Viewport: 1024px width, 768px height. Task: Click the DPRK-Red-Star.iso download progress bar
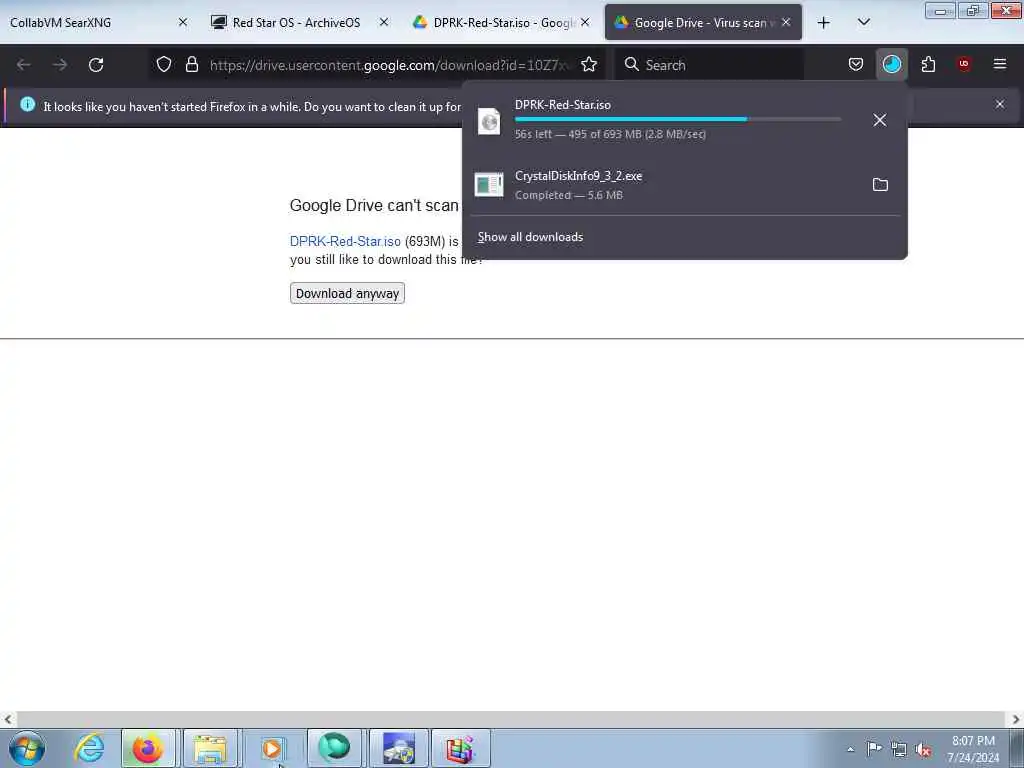coord(678,120)
